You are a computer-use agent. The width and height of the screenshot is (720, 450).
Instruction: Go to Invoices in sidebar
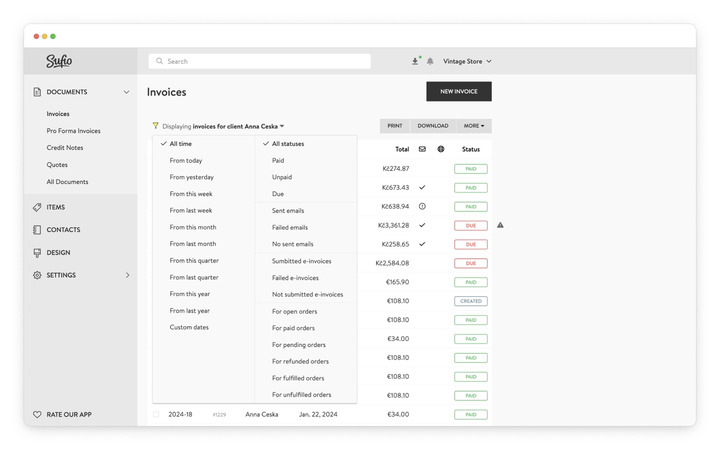click(58, 114)
